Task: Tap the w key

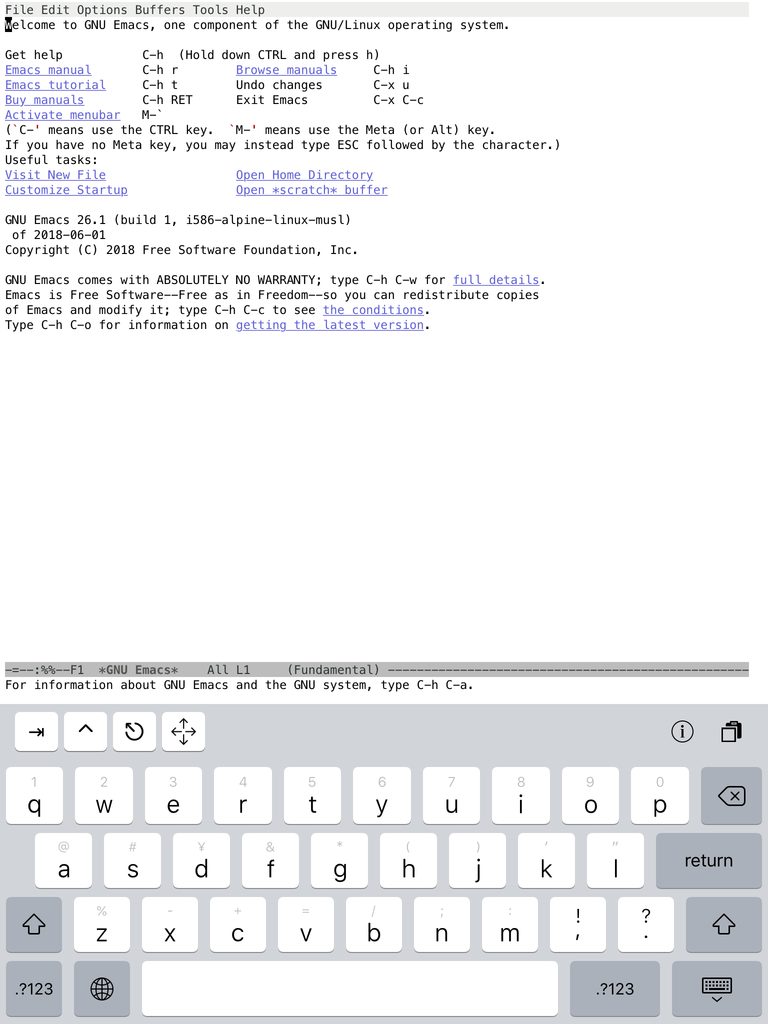Action: (104, 795)
